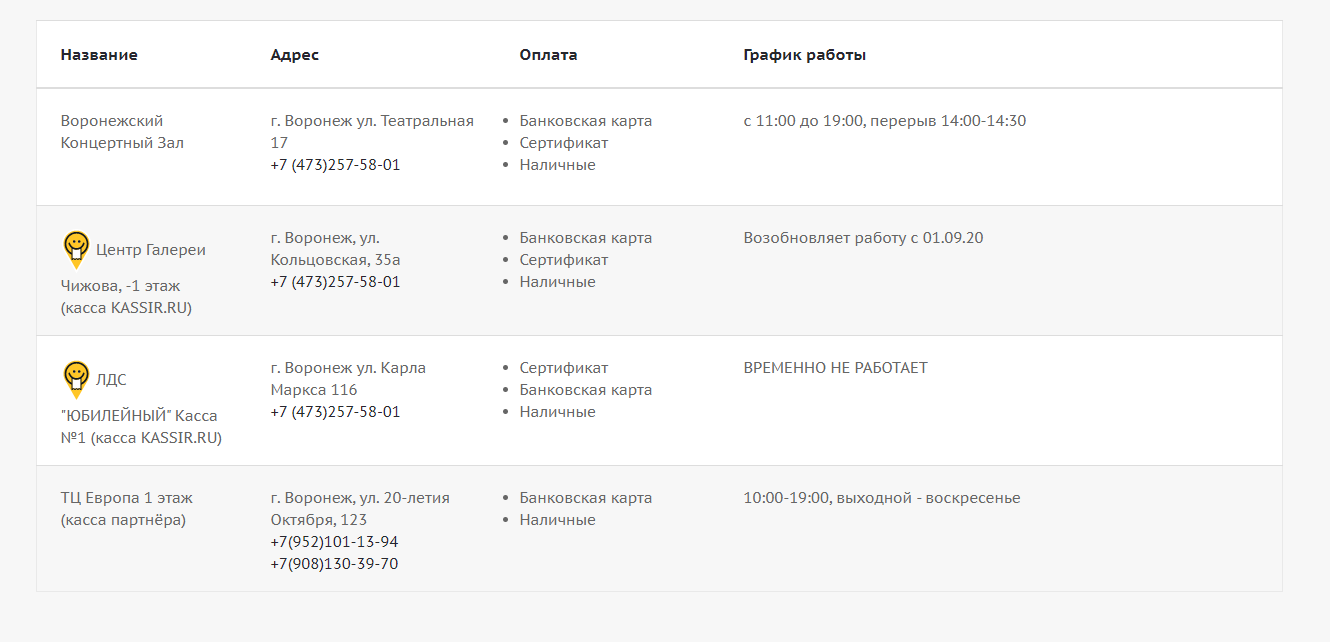The height and width of the screenshot is (642, 1330).
Task: Click the График работы column header
Action: tap(804, 55)
